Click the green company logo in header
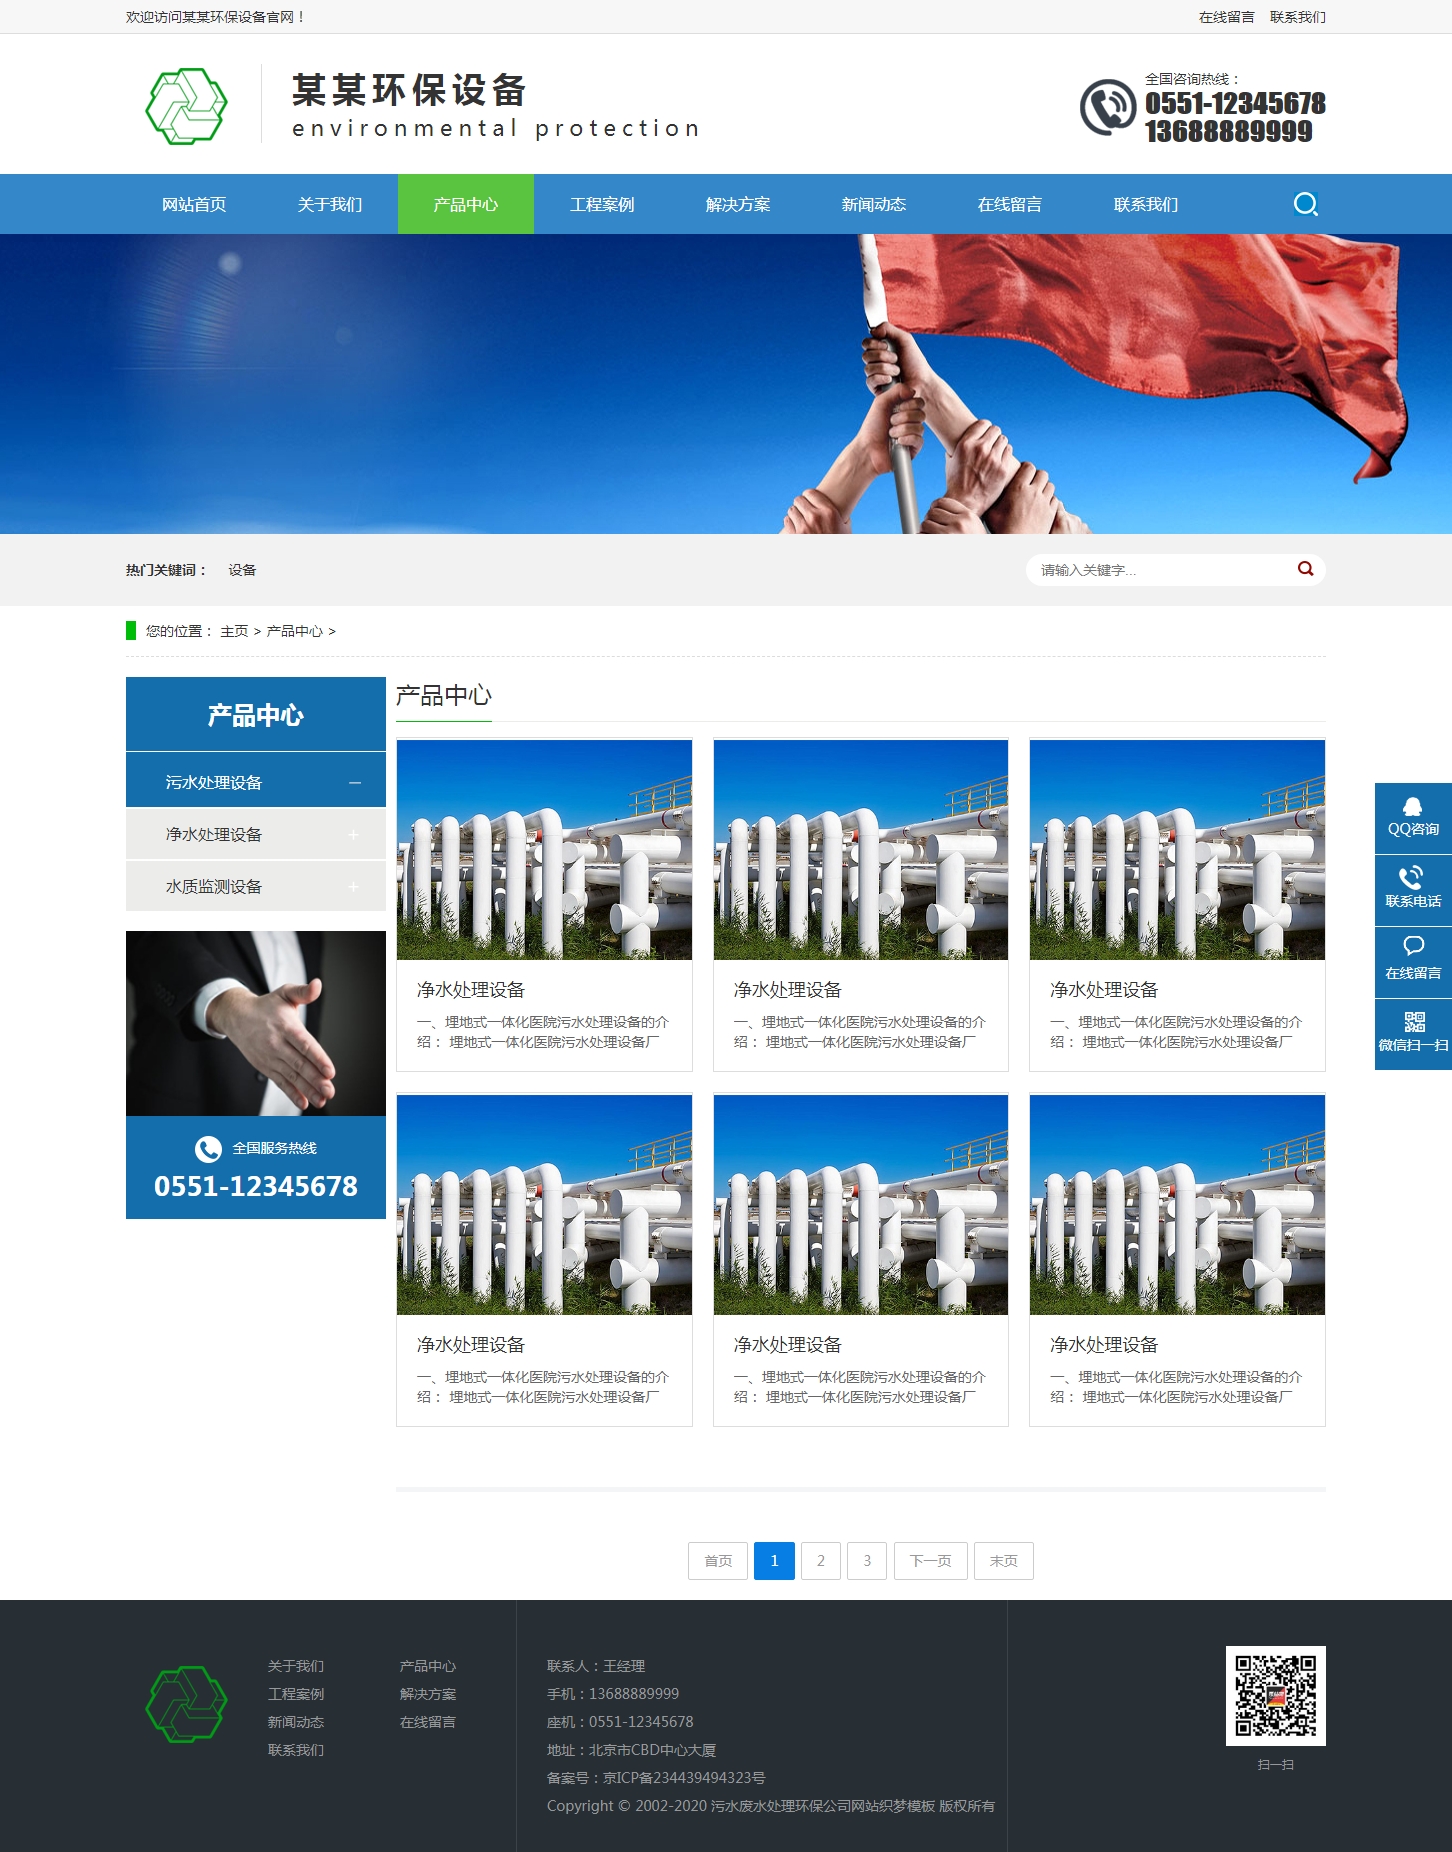 [x=187, y=106]
